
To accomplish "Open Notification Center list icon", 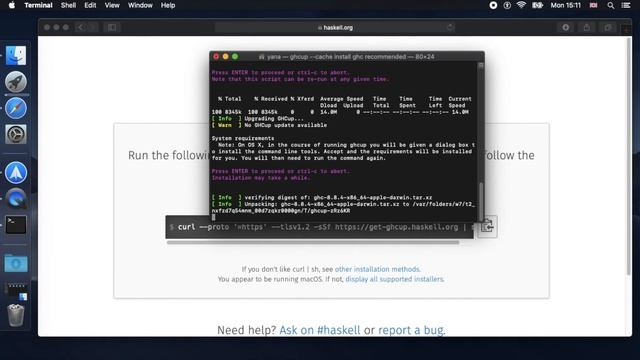I will click(626, 5).
